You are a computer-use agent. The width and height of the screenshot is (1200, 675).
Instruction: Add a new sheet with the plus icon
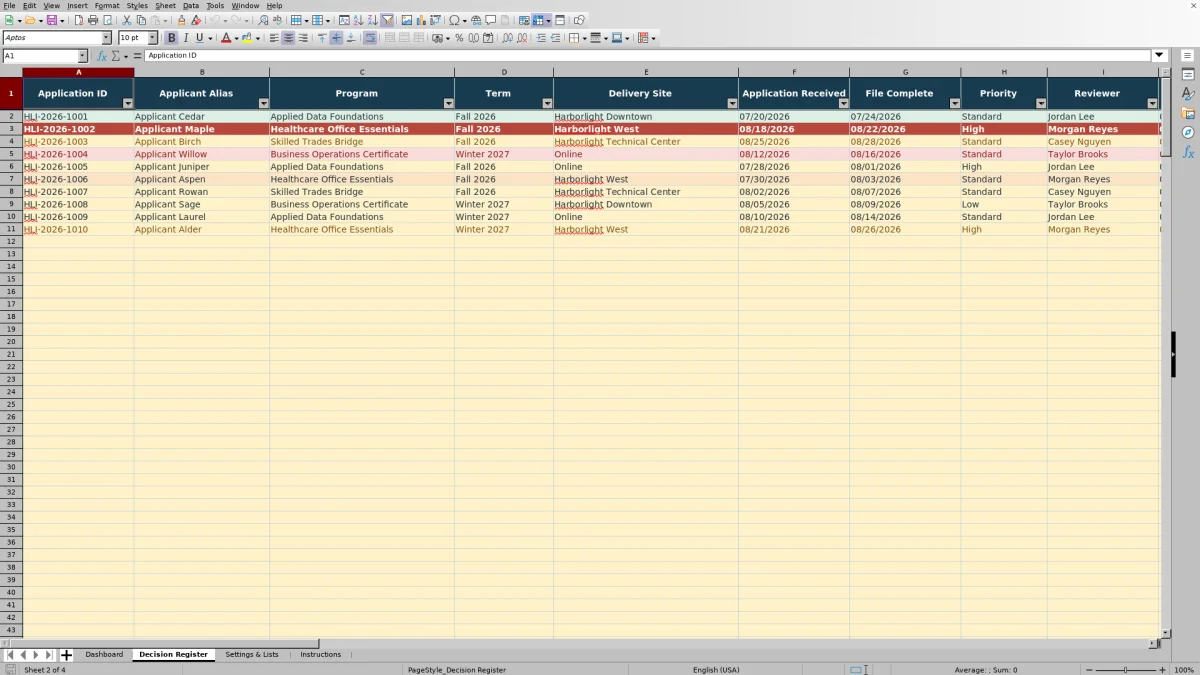(67, 655)
